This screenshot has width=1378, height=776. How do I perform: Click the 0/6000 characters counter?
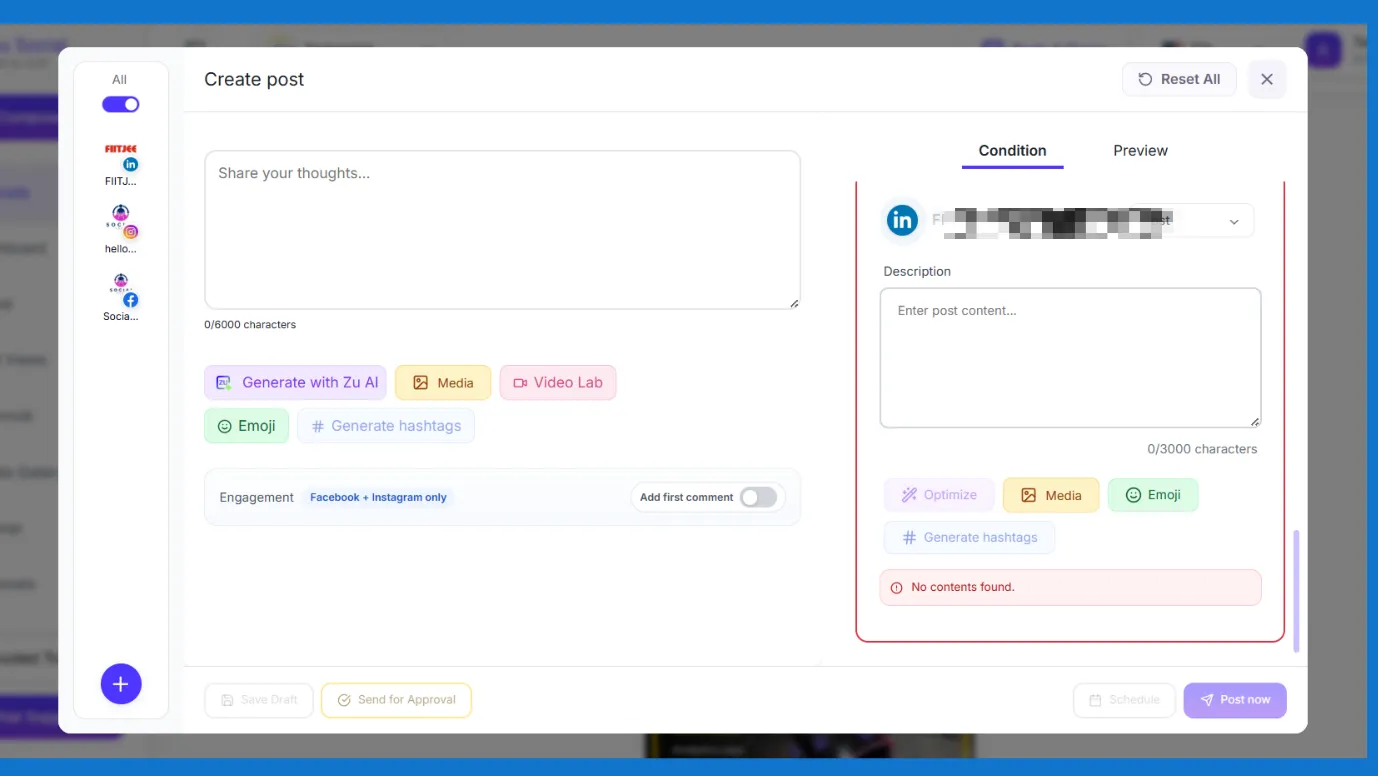click(250, 325)
